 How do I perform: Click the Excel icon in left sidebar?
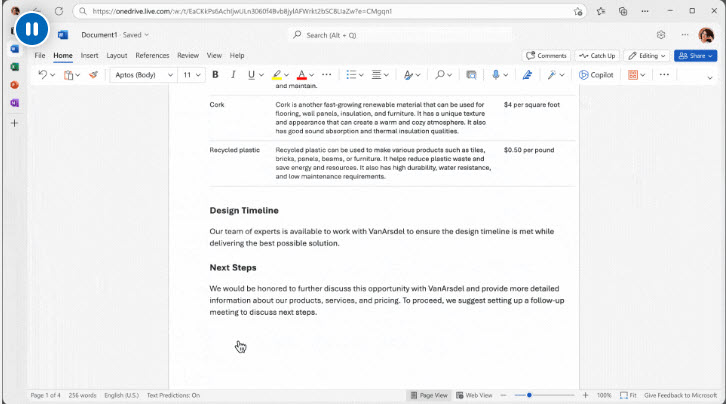(x=14, y=66)
